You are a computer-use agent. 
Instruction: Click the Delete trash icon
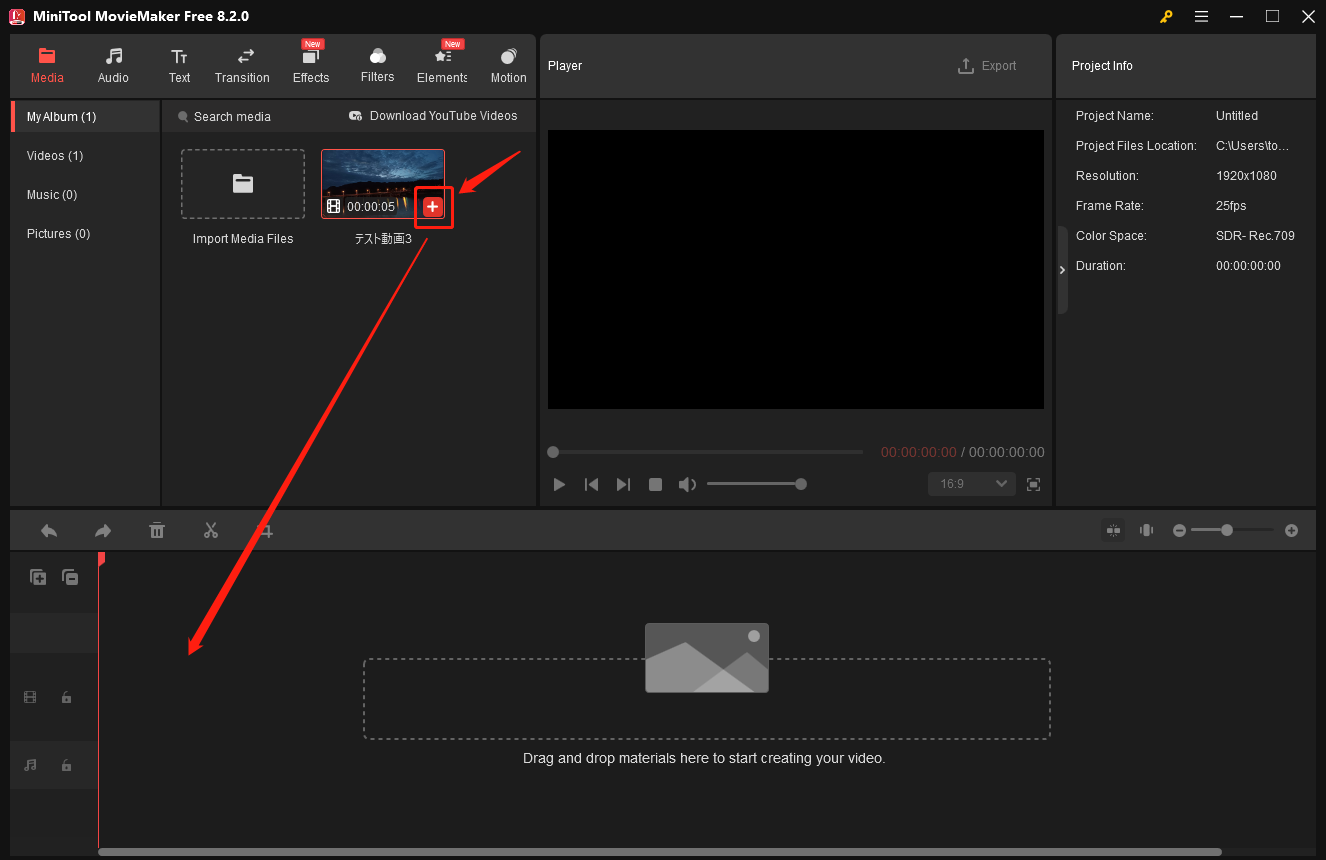click(x=157, y=531)
